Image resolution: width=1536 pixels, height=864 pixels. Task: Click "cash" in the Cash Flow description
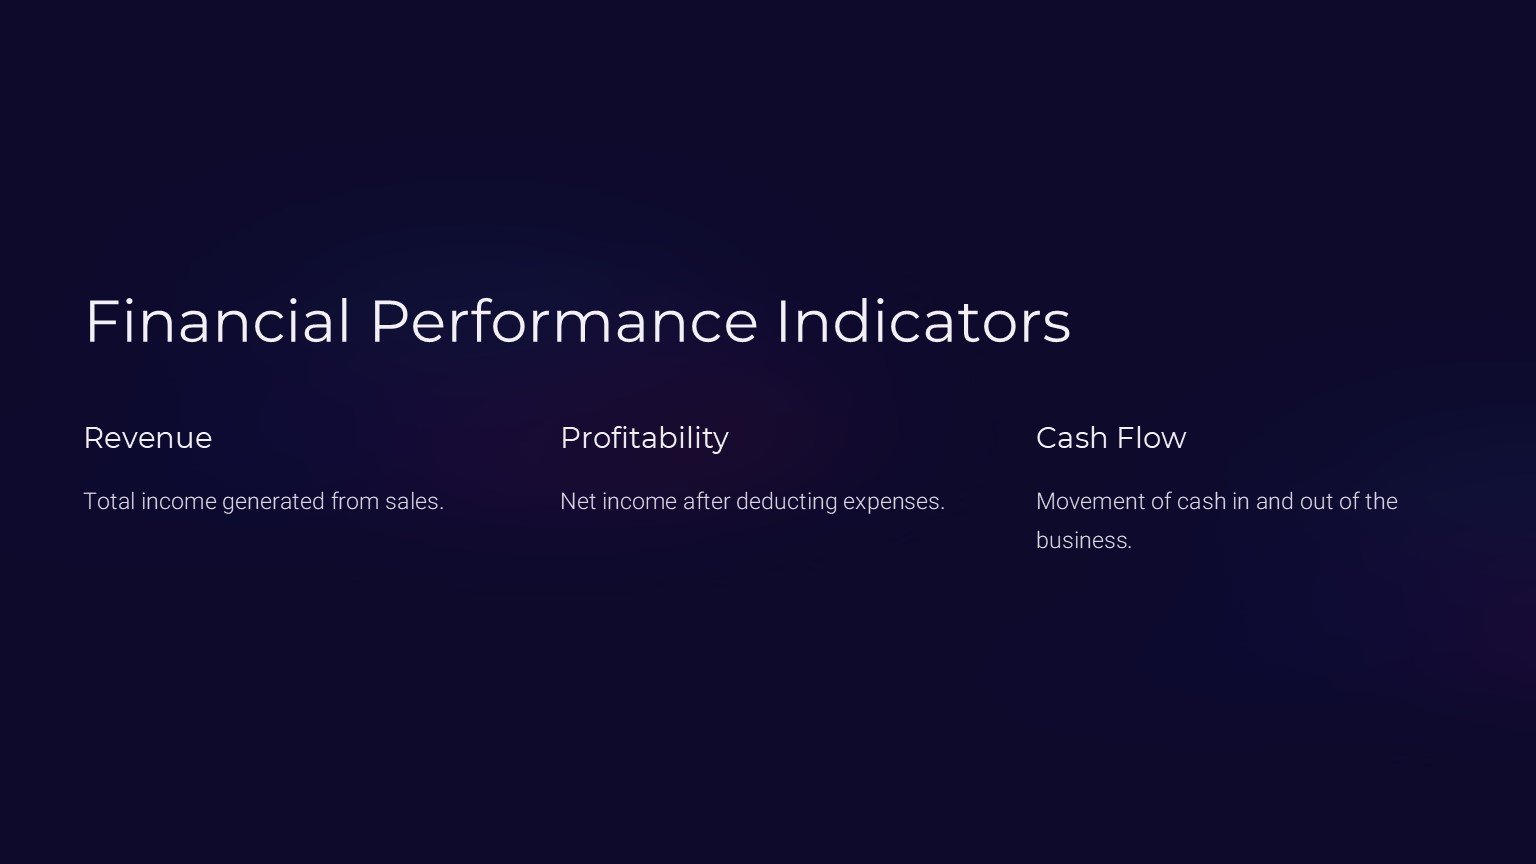1201,501
